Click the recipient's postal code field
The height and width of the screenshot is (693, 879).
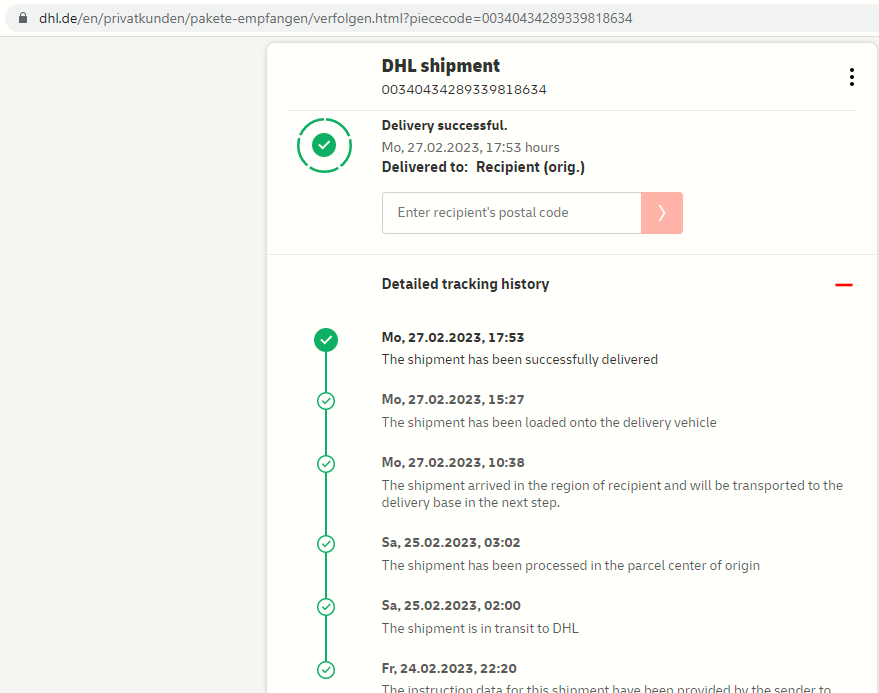click(x=511, y=213)
